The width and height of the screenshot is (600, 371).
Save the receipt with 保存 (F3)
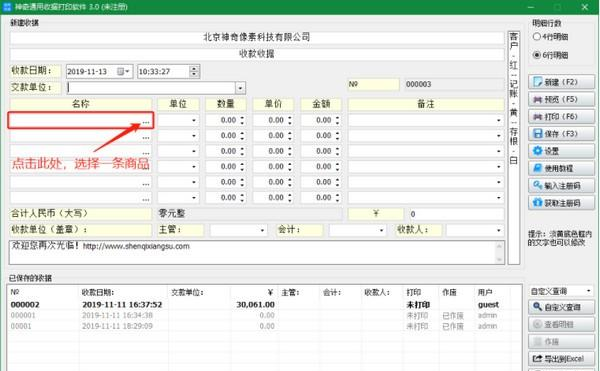(561, 134)
